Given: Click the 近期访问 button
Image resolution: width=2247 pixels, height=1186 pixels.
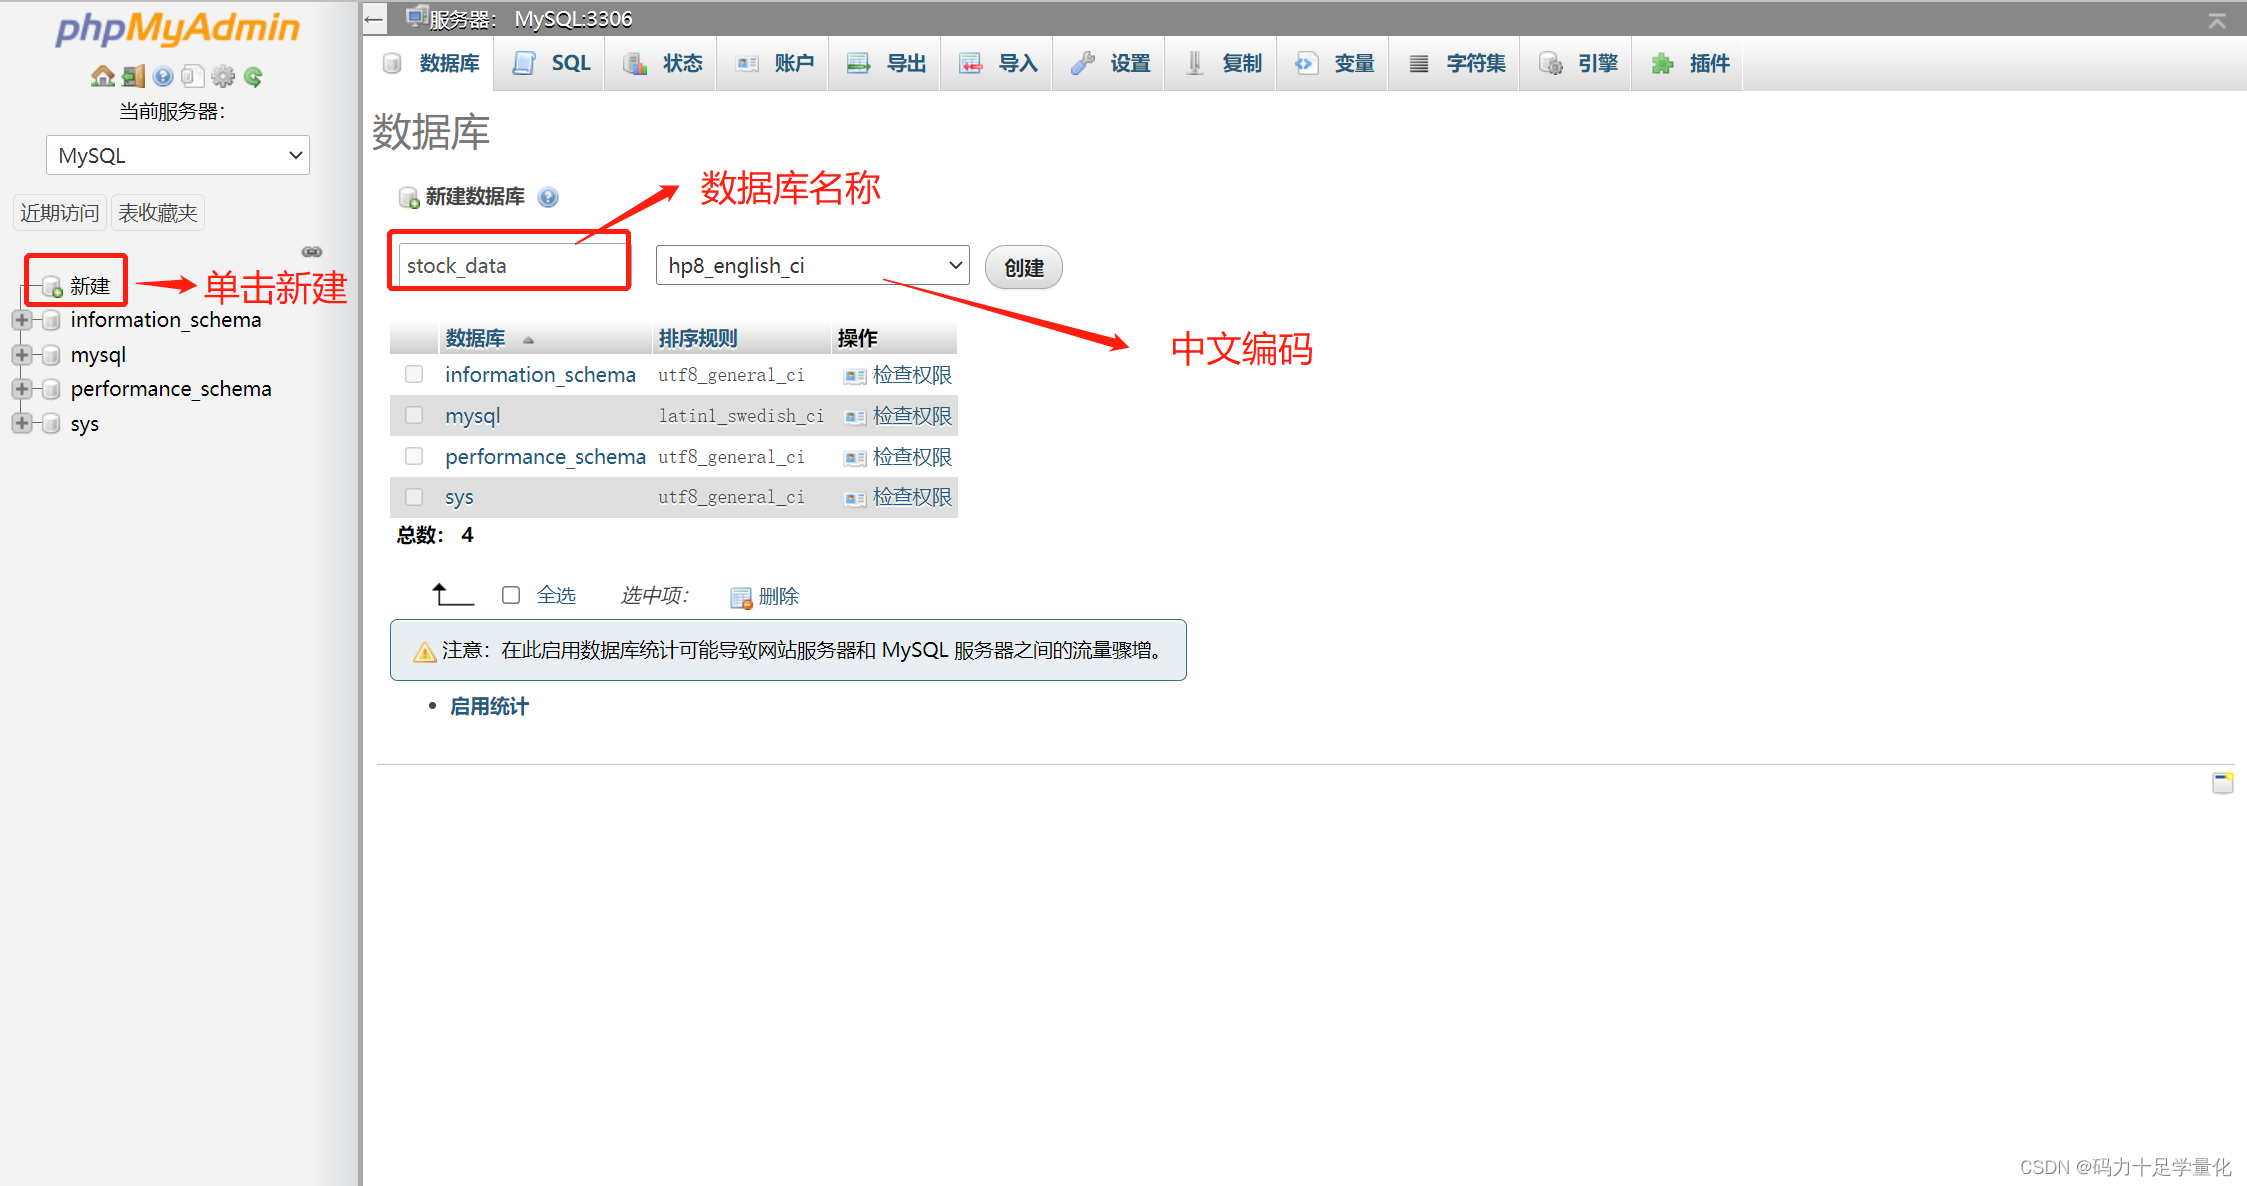Looking at the screenshot, I should coord(60,213).
